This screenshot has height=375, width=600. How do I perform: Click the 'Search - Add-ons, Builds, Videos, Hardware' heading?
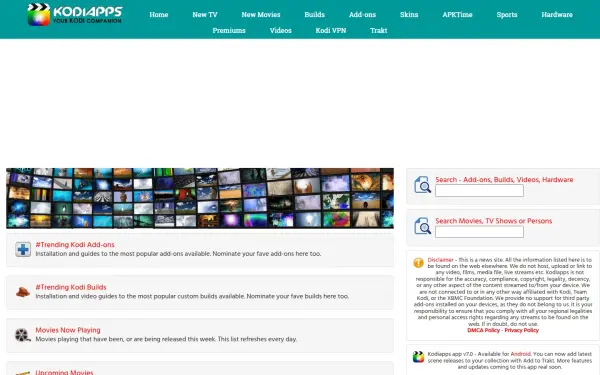pyautogui.click(x=504, y=179)
